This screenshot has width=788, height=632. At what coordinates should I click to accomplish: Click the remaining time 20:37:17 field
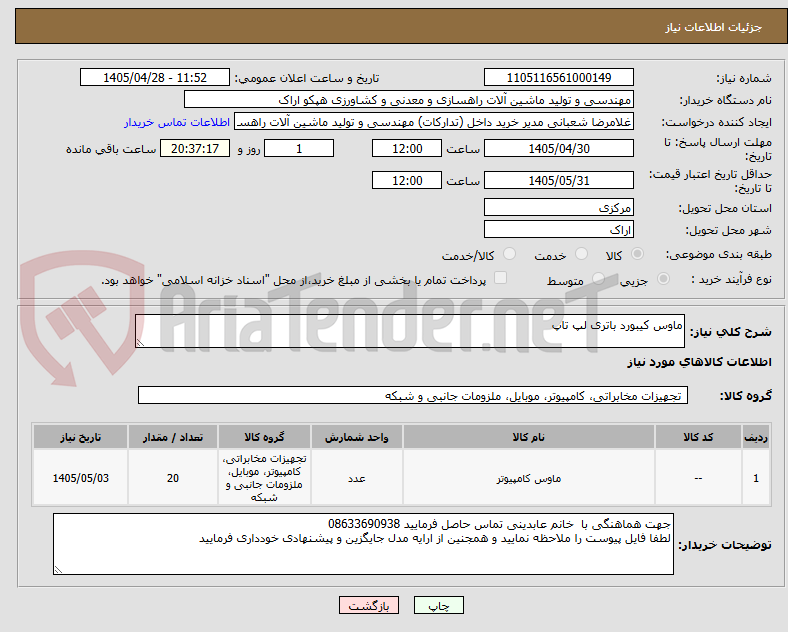coord(195,149)
